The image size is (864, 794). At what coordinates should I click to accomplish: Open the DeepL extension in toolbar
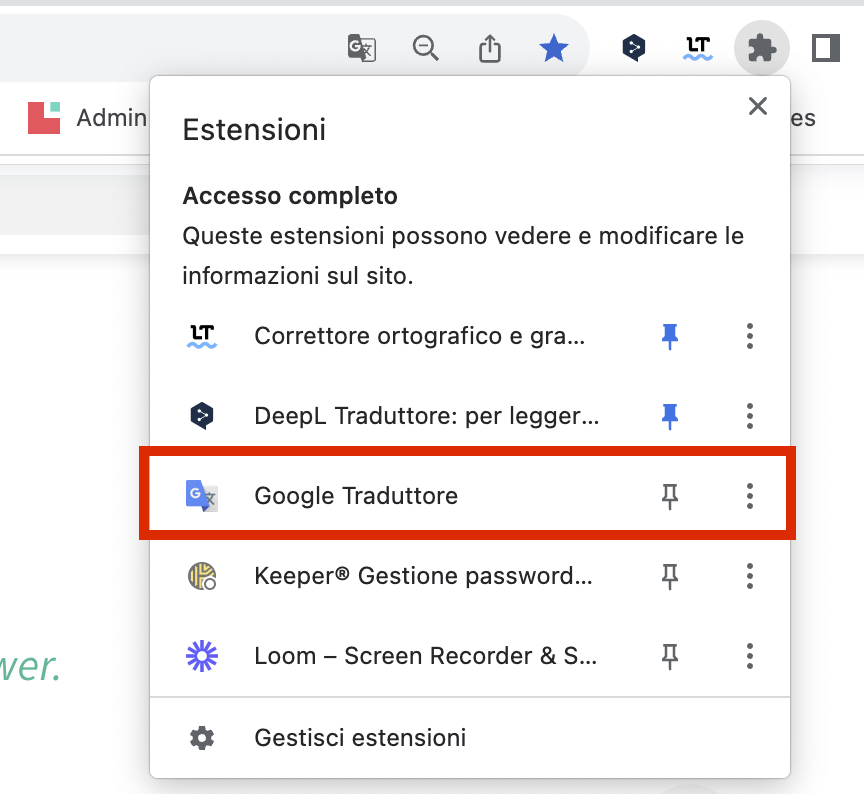coord(633,48)
